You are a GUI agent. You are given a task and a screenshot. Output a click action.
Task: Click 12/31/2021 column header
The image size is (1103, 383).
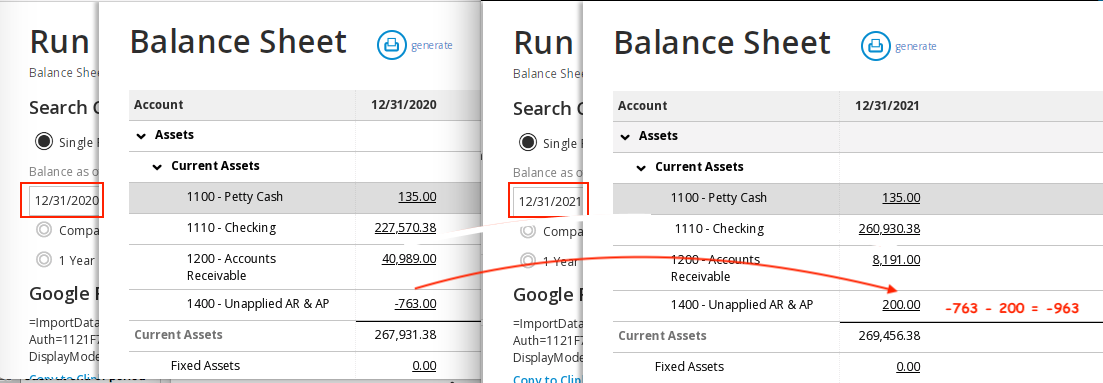click(x=888, y=106)
